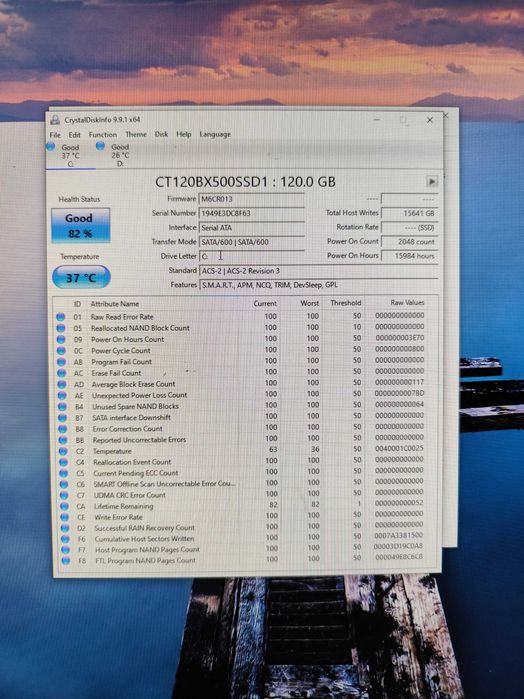
Task: Click status icon for Unexpected Power Loss Count
Action: coord(62,395)
